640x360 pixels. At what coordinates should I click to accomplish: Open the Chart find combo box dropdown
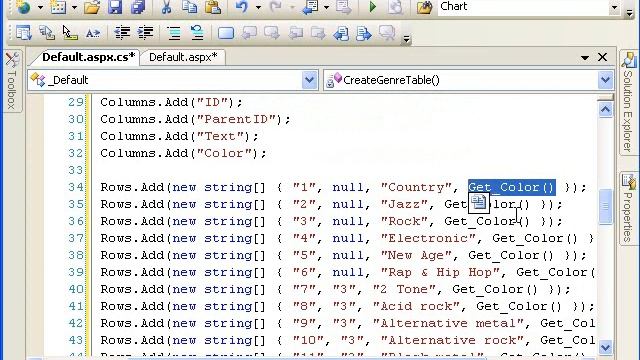(x=614, y=7)
